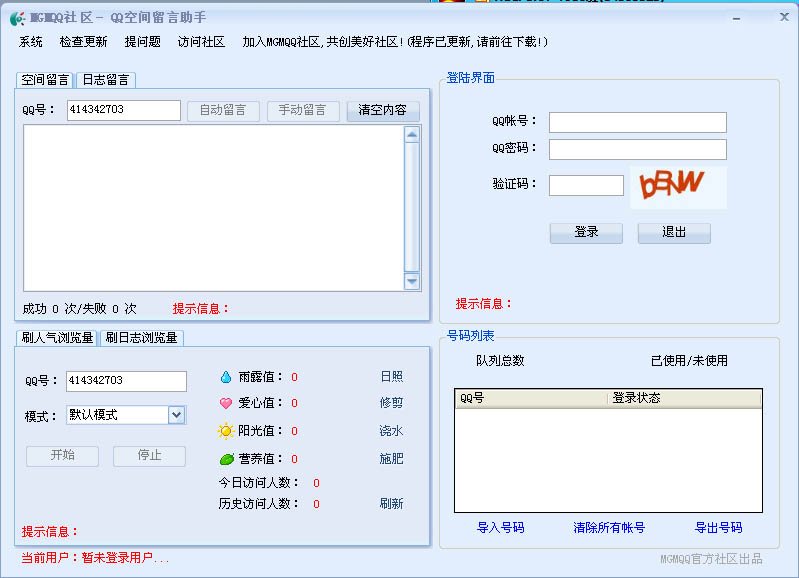Open the 访问社区 menu

click(x=201, y=42)
